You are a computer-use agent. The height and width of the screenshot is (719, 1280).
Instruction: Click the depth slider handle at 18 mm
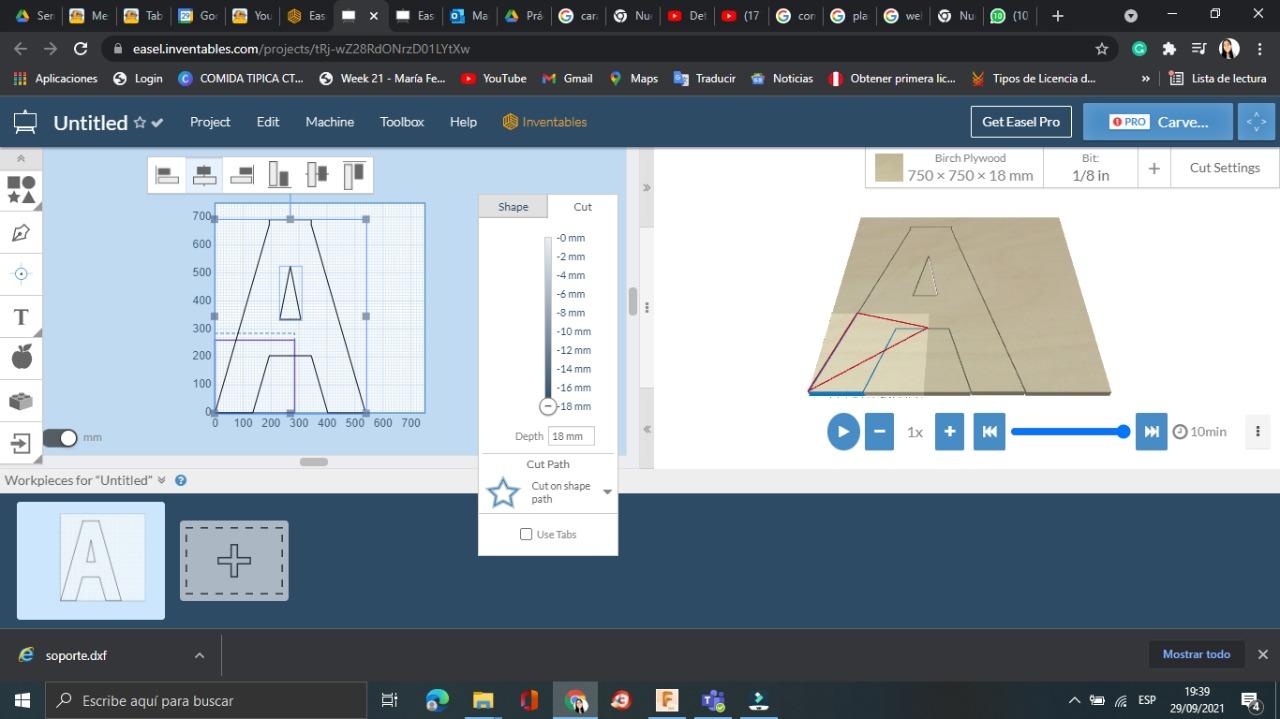coord(547,406)
